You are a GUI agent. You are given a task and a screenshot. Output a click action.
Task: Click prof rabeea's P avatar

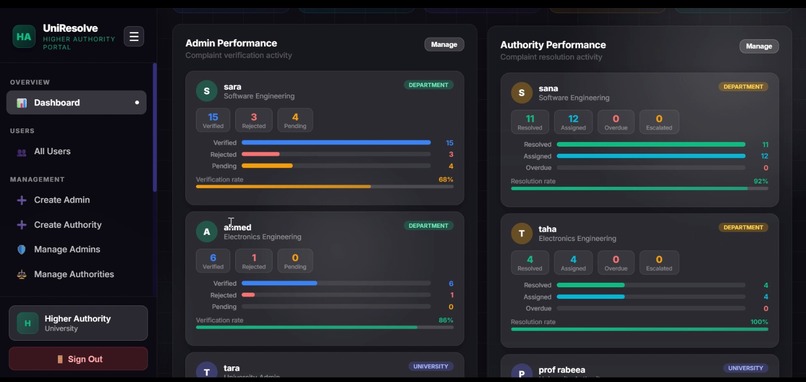(x=522, y=372)
